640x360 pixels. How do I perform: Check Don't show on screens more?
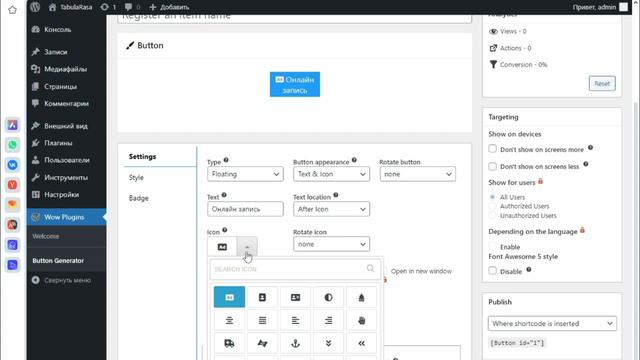pos(493,149)
